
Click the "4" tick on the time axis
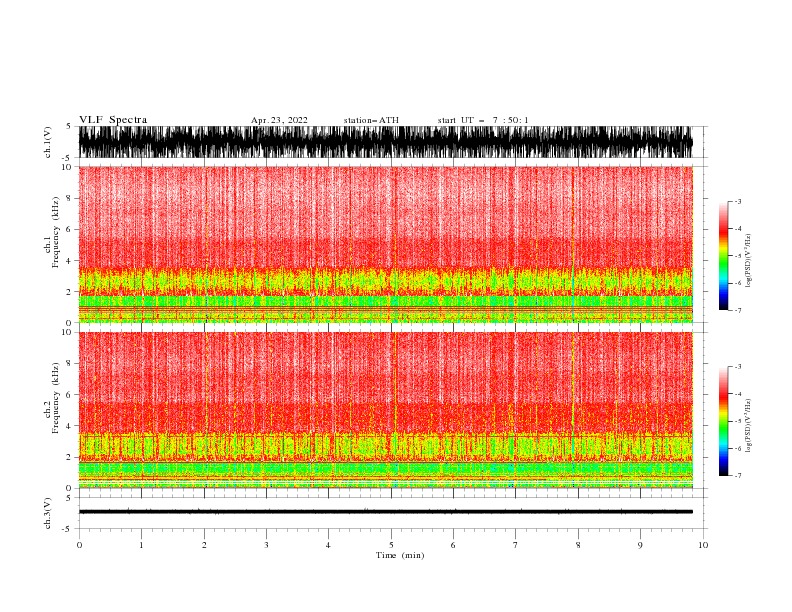point(328,545)
